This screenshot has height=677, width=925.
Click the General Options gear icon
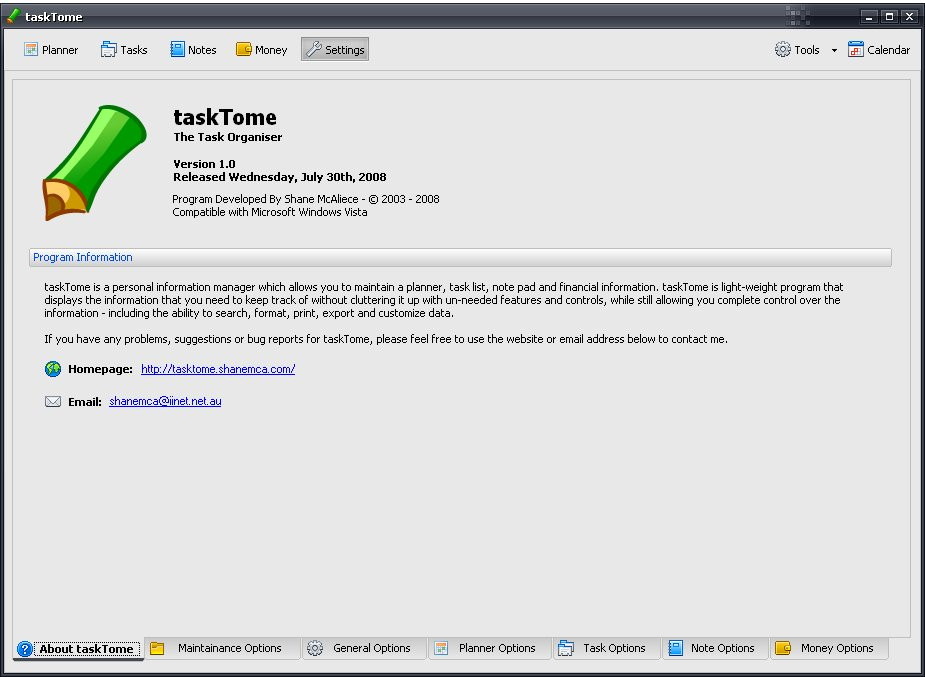[315, 648]
